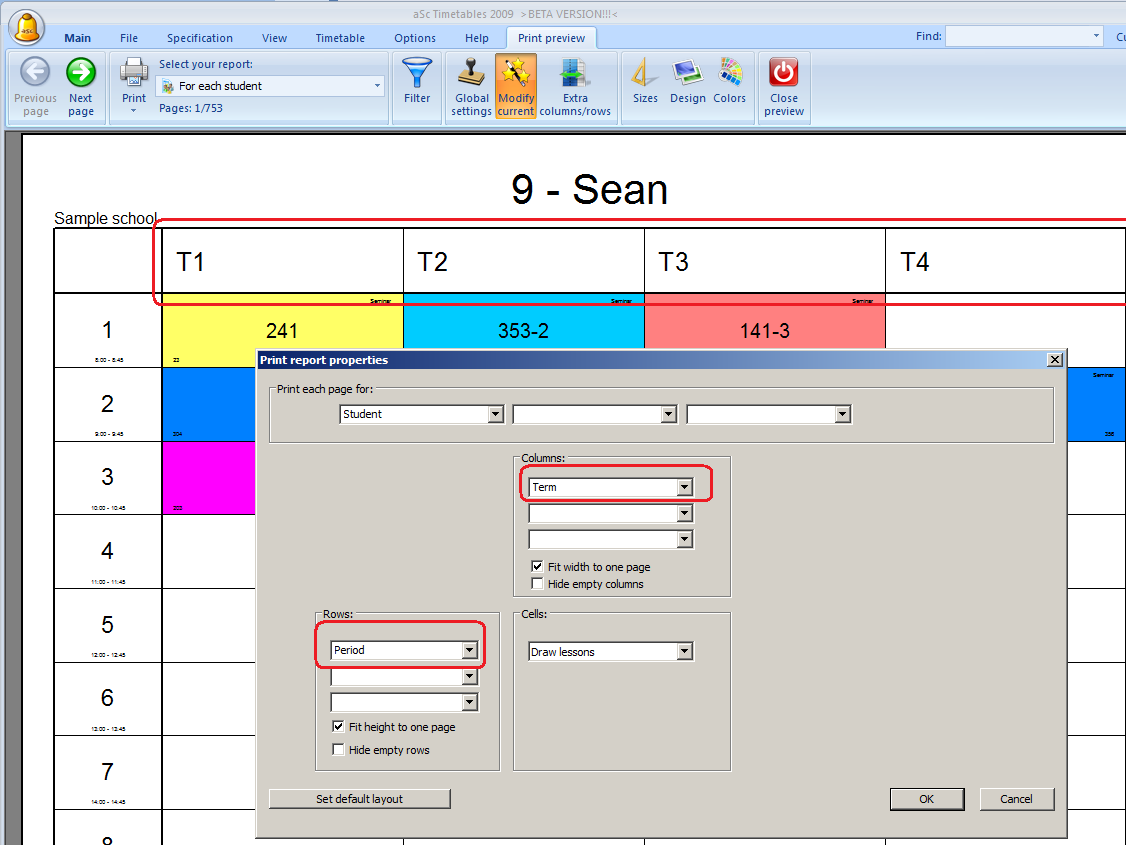1126x845 pixels.
Task: Enable Hide empty rows checkbox
Action: pyautogui.click(x=339, y=750)
